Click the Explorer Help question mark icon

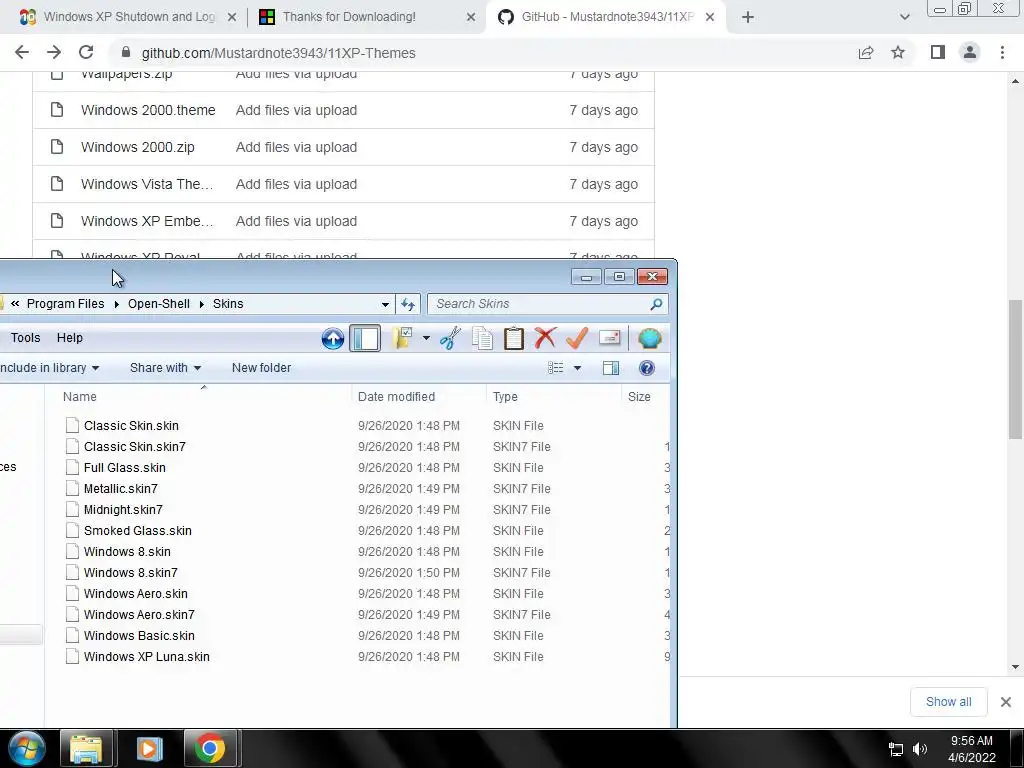tap(647, 368)
